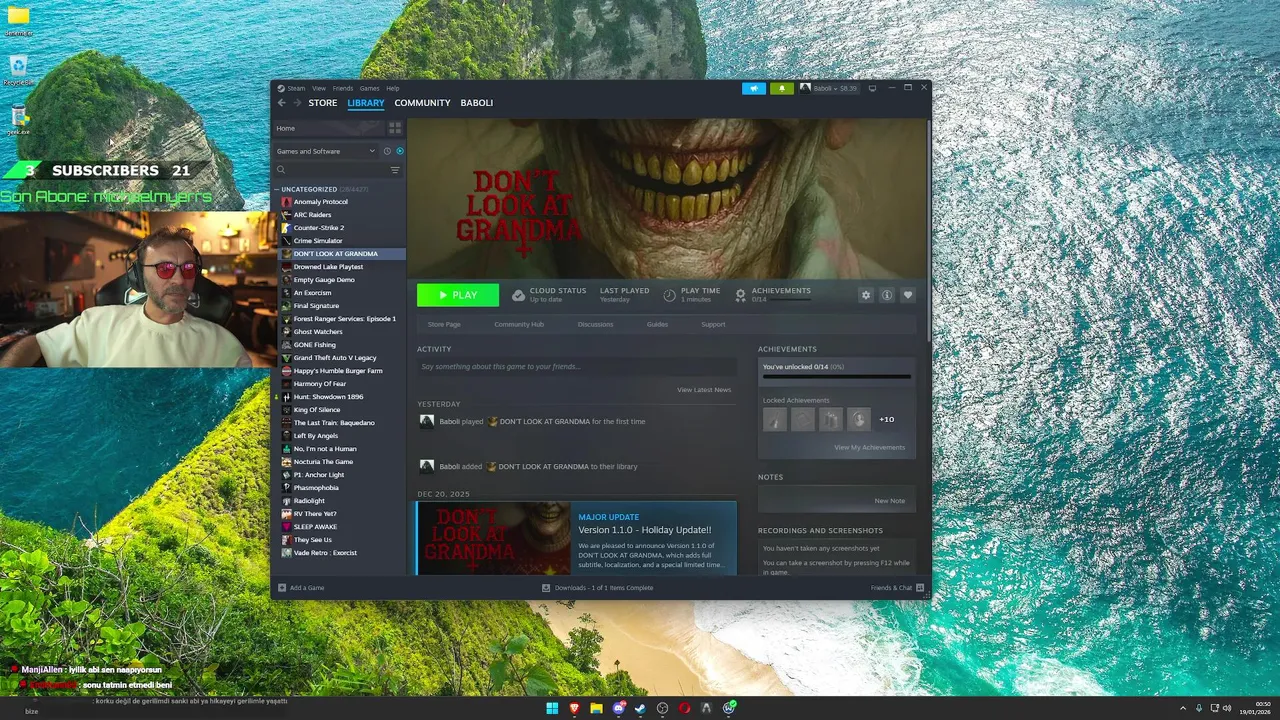Select Grand Theft Auto V Legacy entry
This screenshot has width=1280, height=720.
(x=340, y=358)
